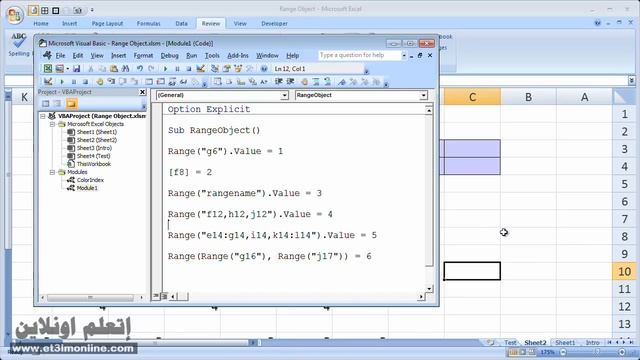This screenshot has width=640, height=360.
Task: Run the macro with the Standard toolbar play icon
Action: point(165,69)
